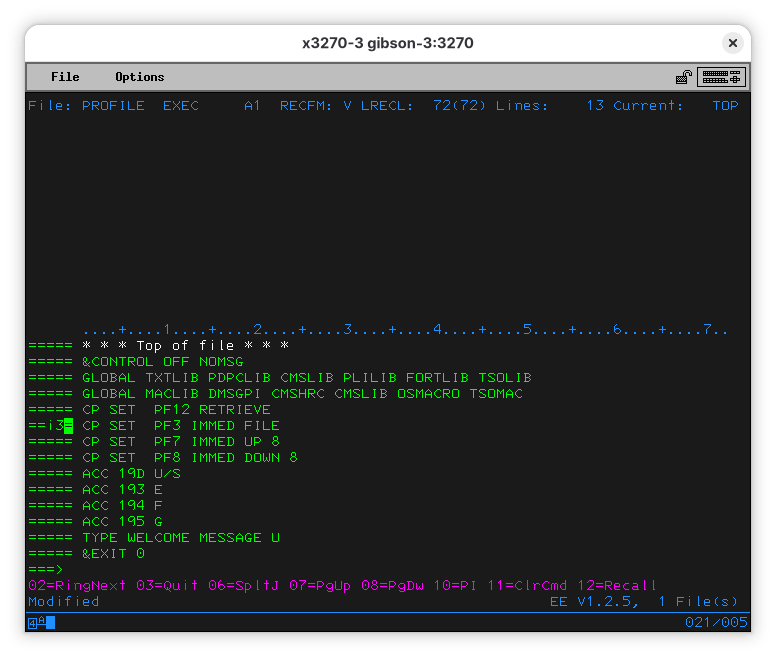776x657 pixels.
Task: Click the &EXIT 0 line text
Action: tap(113, 554)
